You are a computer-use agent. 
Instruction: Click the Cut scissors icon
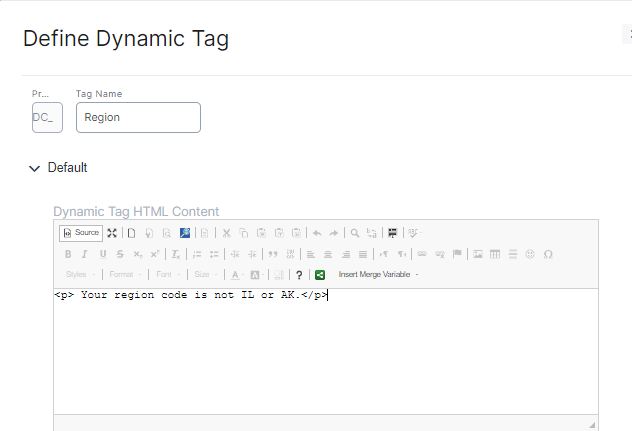click(226, 233)
